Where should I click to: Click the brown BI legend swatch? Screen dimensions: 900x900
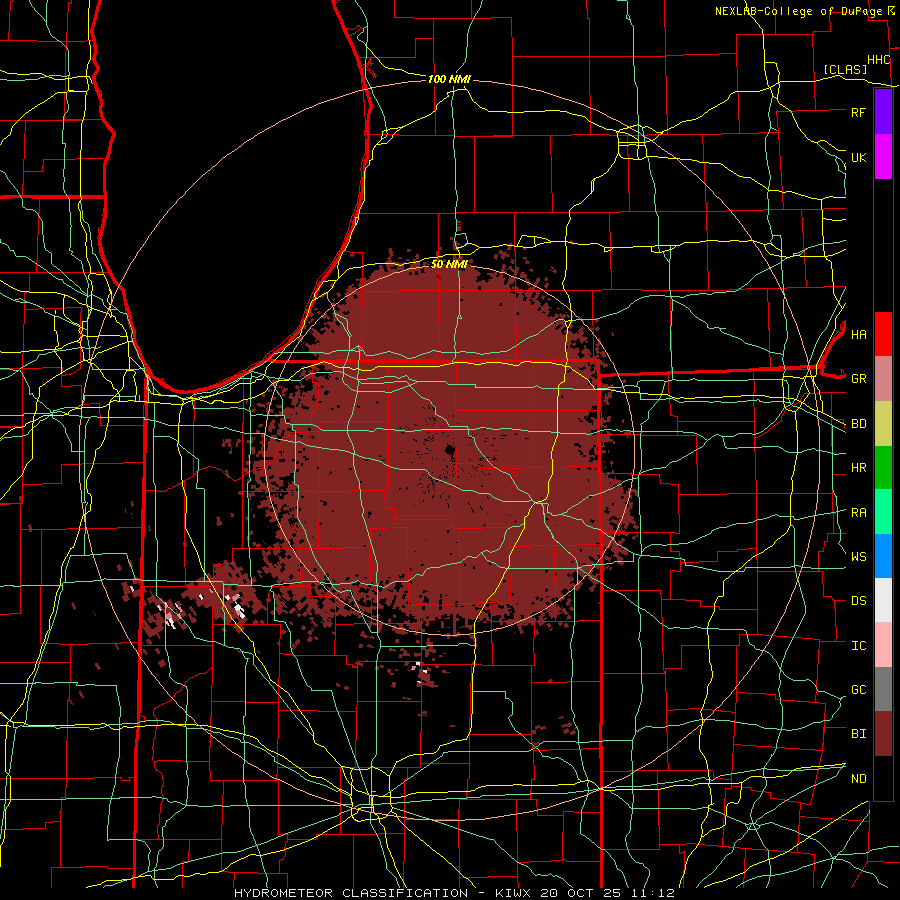(x=883, y=734)
